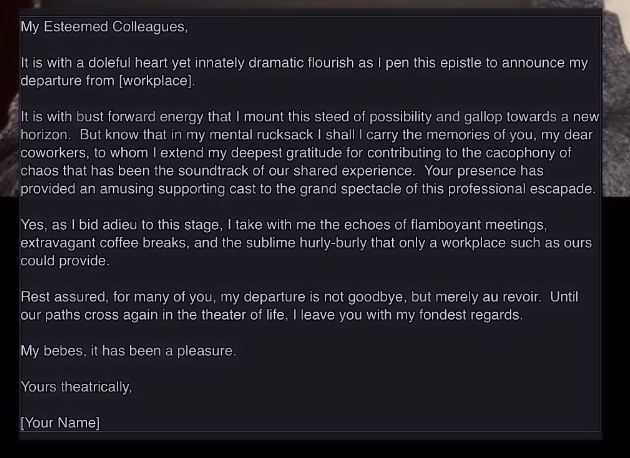This screenshot has width=630, height=458.
Task: Click the "My Esteemed Colleagues," greeting line
Action: [x=104, y=27]
